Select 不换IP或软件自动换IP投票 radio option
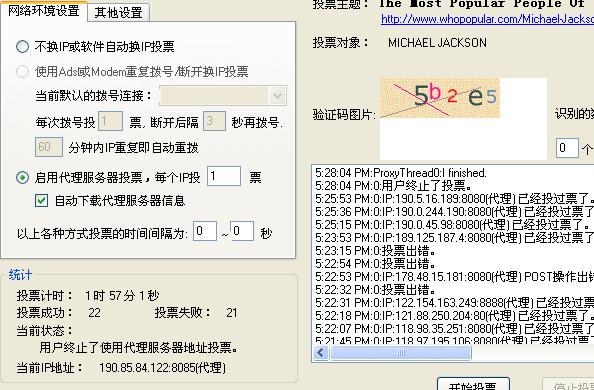Screen dimensions: 594x390 [x=22, y=47]
